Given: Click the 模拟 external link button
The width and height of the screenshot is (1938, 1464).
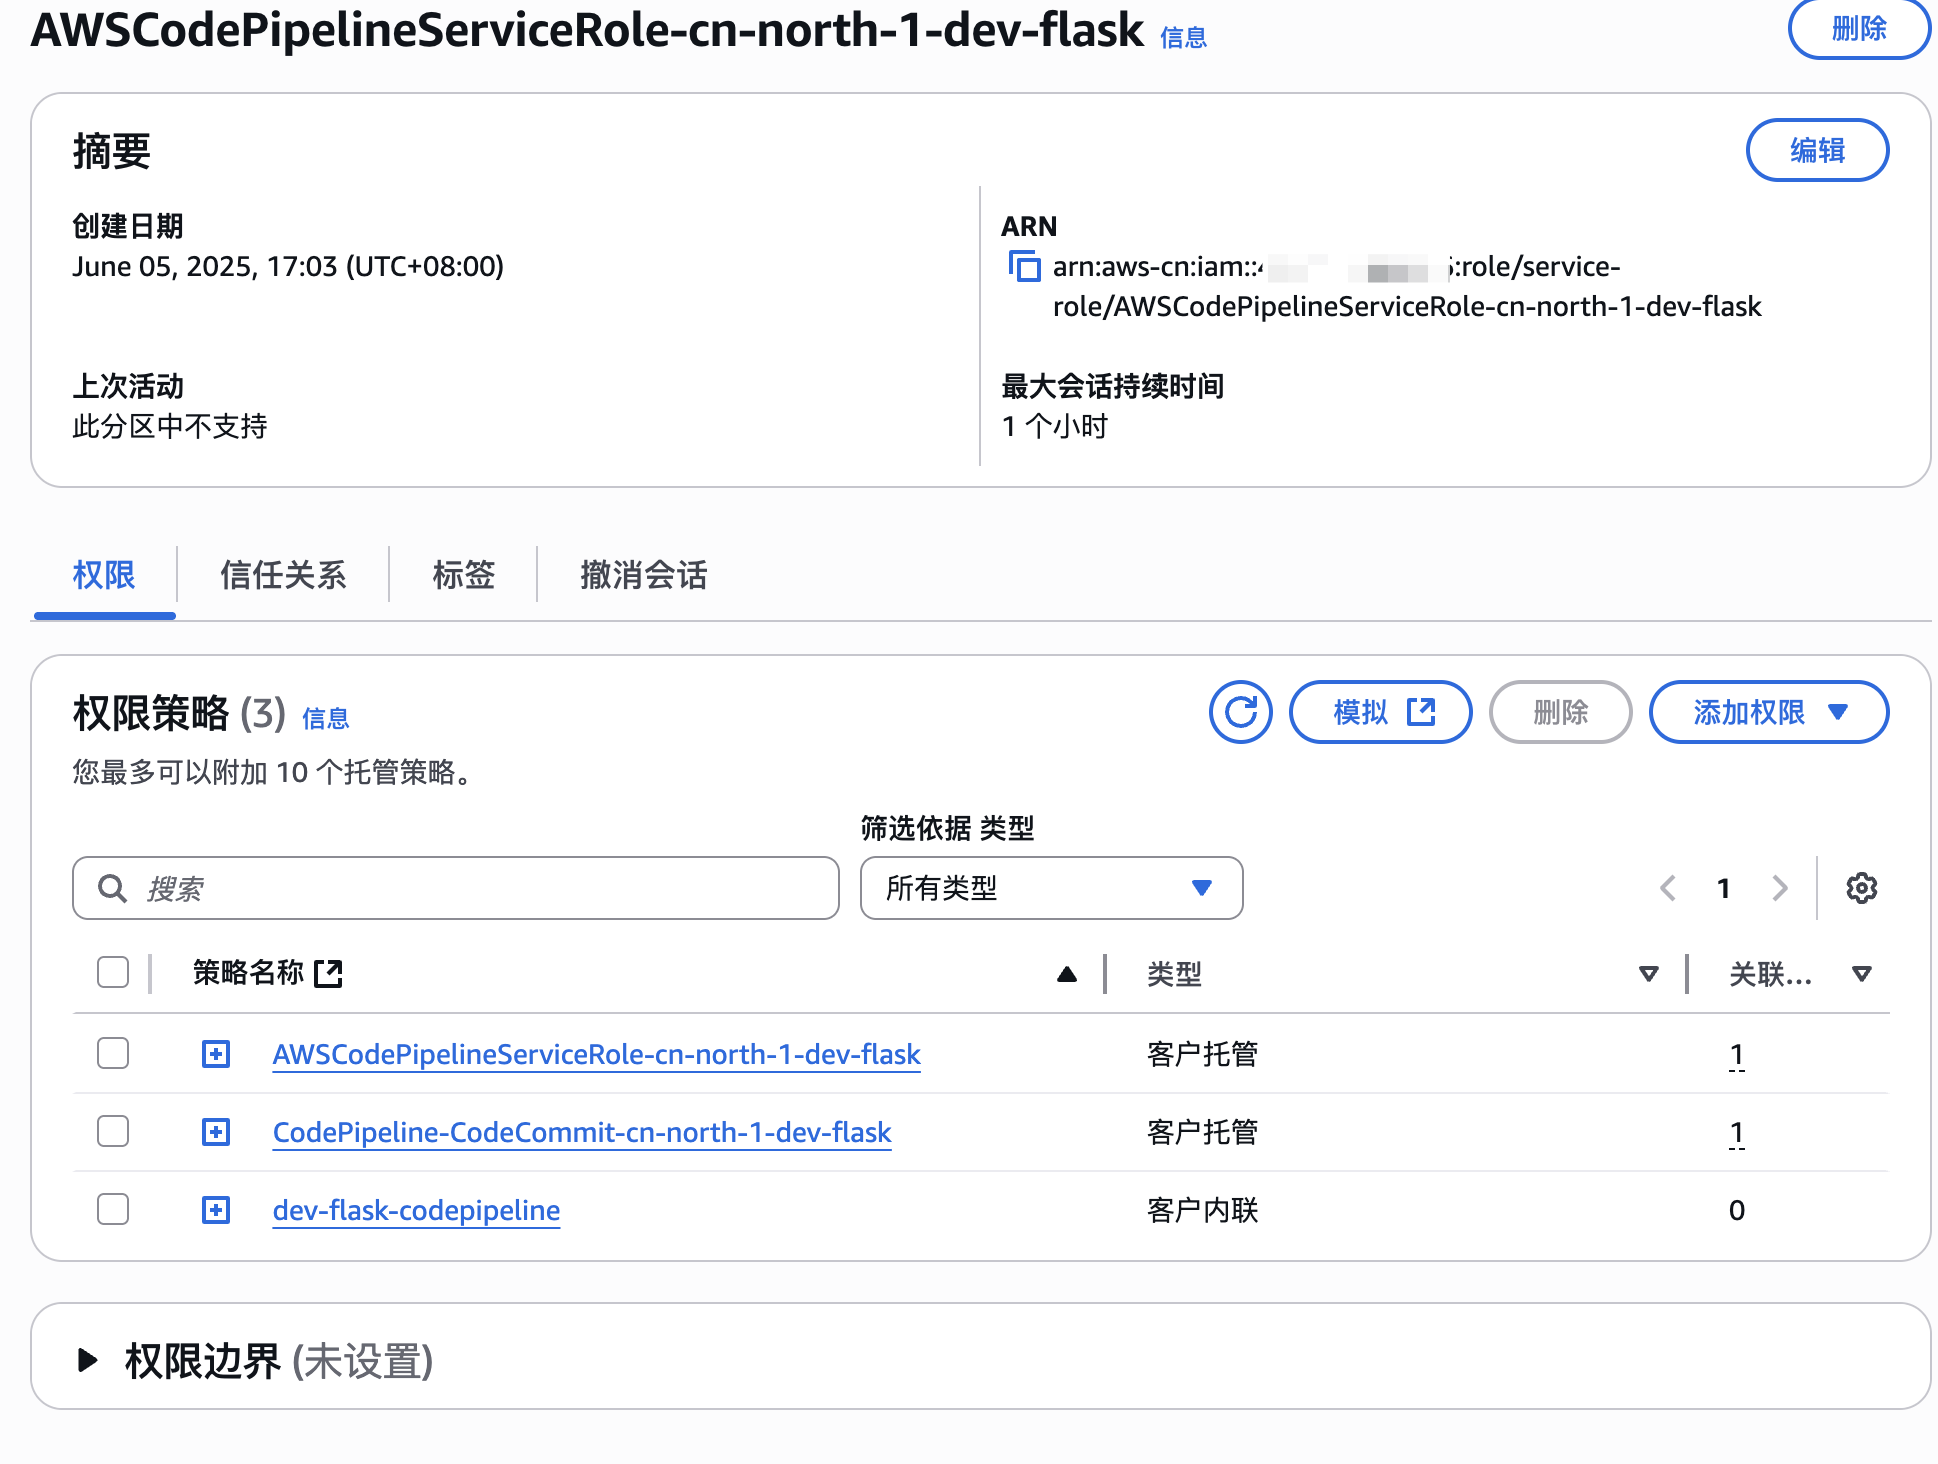Looking at the screenshot, I should (1380, 712).
